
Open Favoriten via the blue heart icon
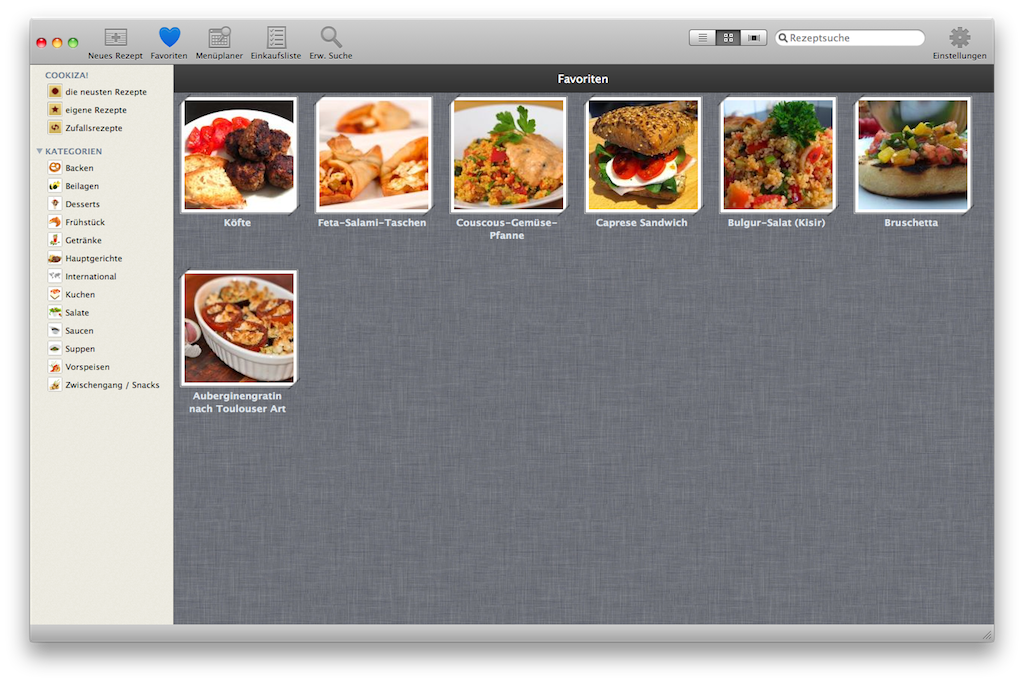point(169,37)
